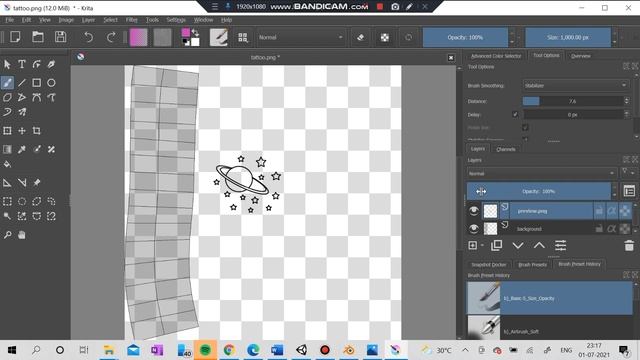Select the Gradient tool
Image resolution: width=640 pixels, height=360 pixels.
coord(7,149)
